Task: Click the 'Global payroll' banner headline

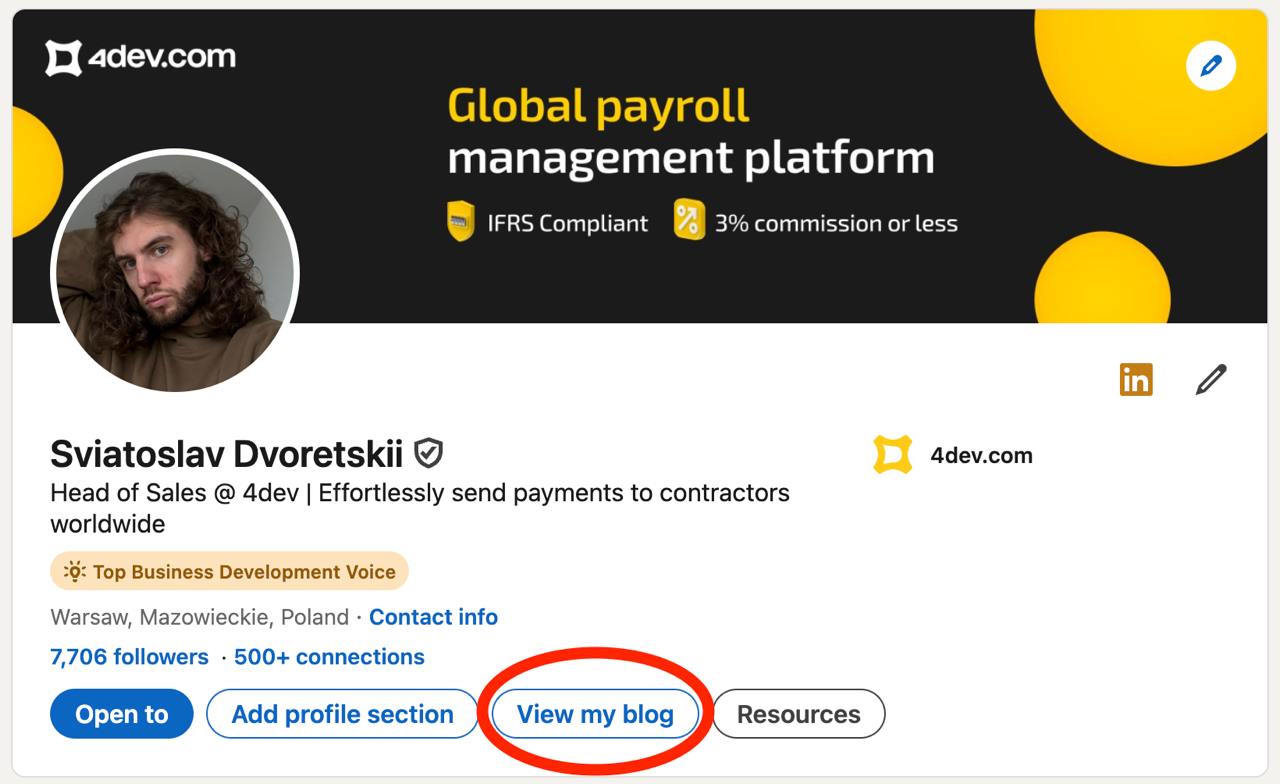Action: [x=598, y=106]
